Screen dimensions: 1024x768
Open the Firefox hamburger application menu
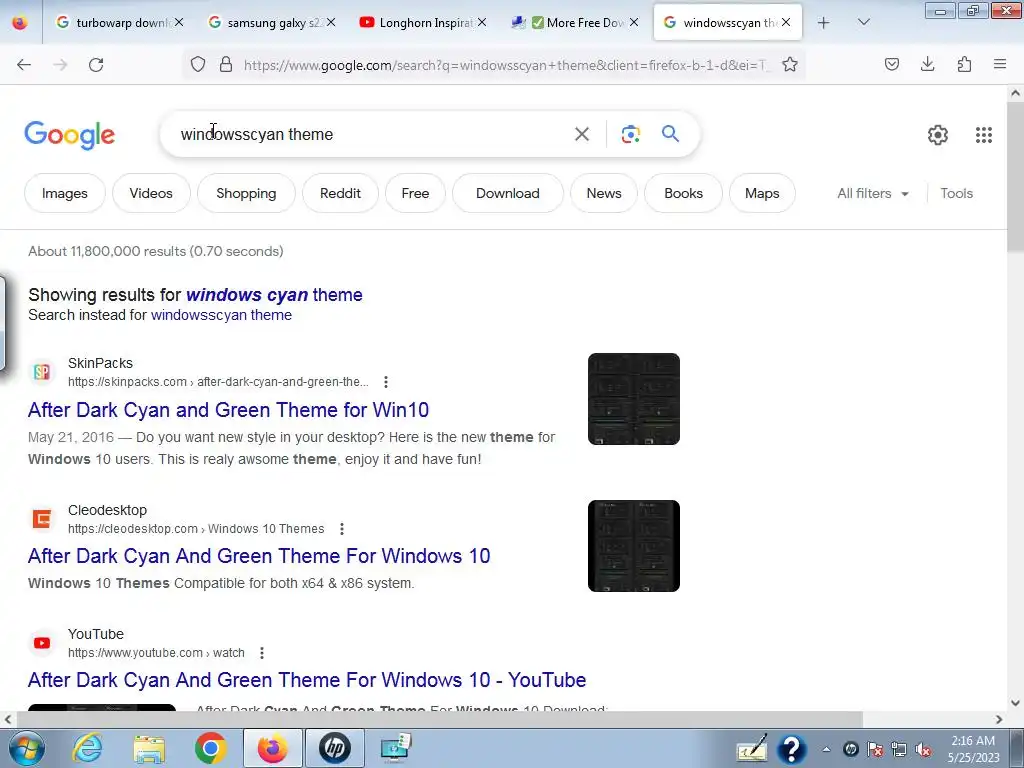pos(1000,64)
